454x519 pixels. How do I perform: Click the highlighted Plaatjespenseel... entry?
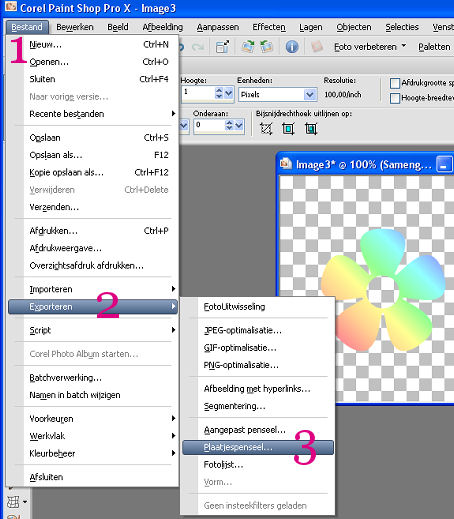coord(258,447)
